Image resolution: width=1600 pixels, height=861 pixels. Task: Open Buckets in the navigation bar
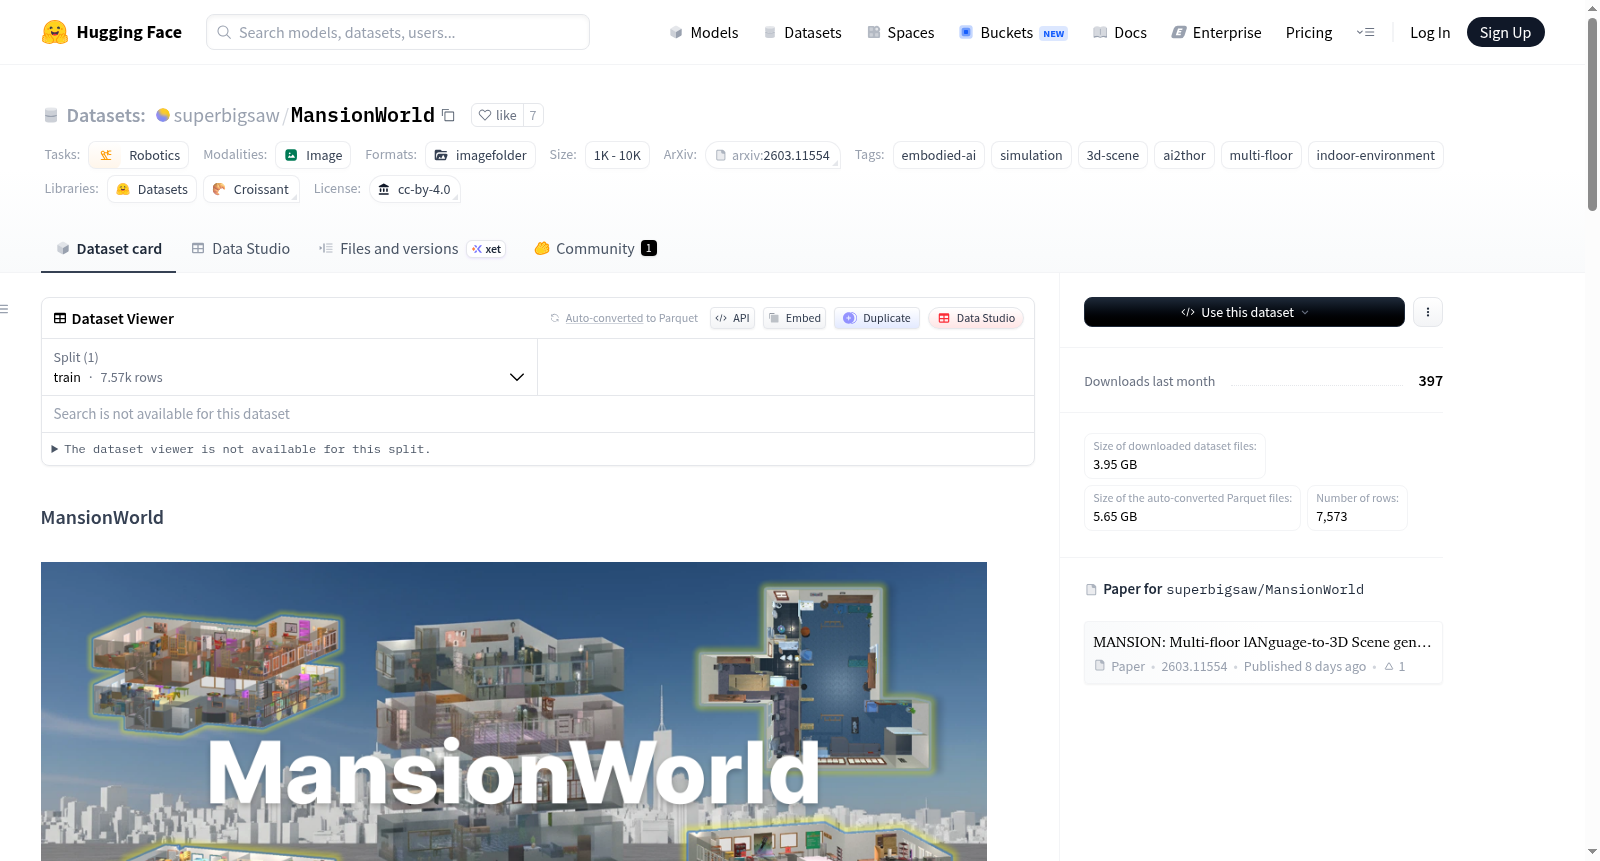pos(1013,33)
